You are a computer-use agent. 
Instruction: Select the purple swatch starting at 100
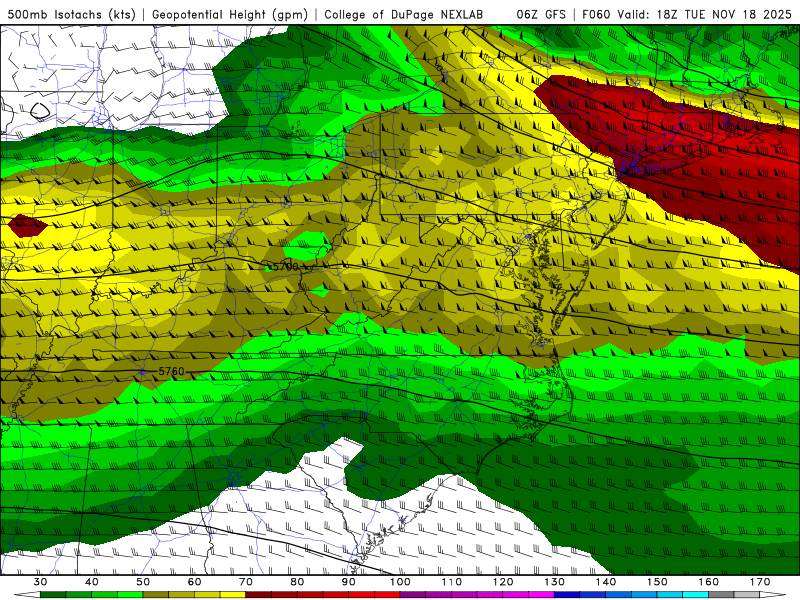tap(413, 595)
